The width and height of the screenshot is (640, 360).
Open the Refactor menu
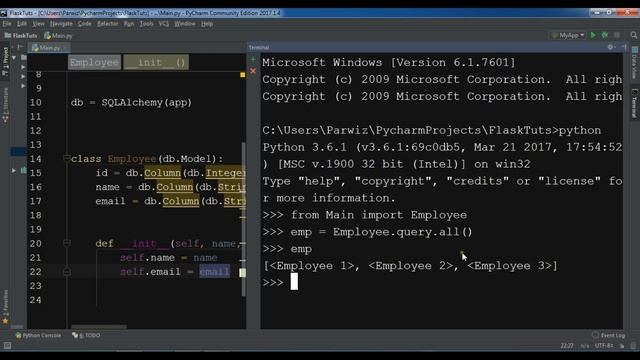pyautogui.click(x=107, y=24)
